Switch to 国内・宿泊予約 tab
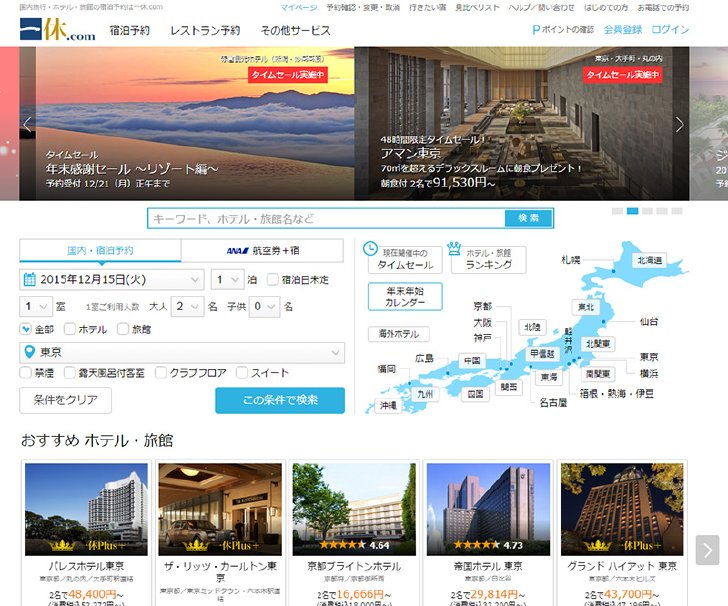This screenshot has width=728, height=606. tap(100, 251)
